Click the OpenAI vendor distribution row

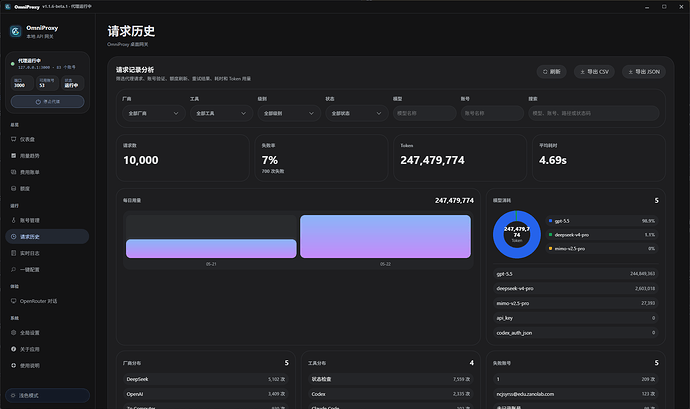point(206,394)
